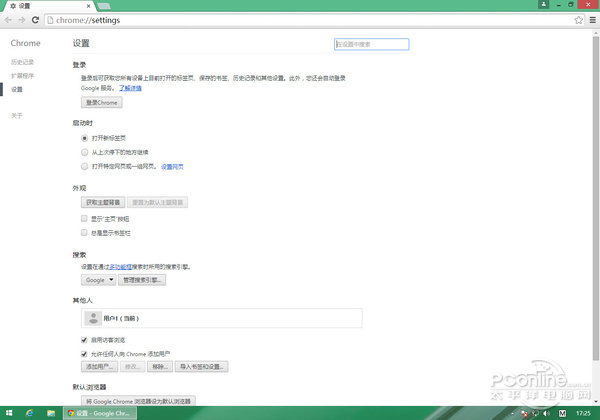600x420 pixels.
Task: Click the scrollbar down arrow
Action: [x=595, y=401]
